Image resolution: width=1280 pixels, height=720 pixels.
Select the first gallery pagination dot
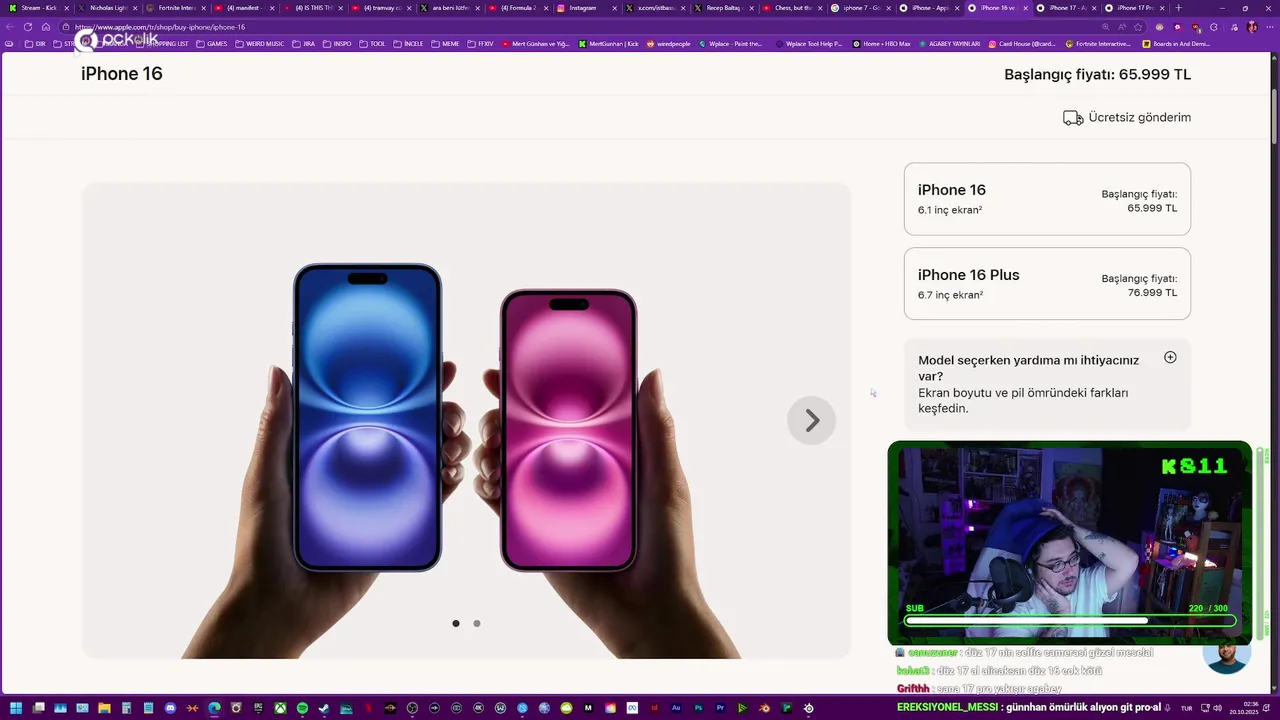click(456, 623)
